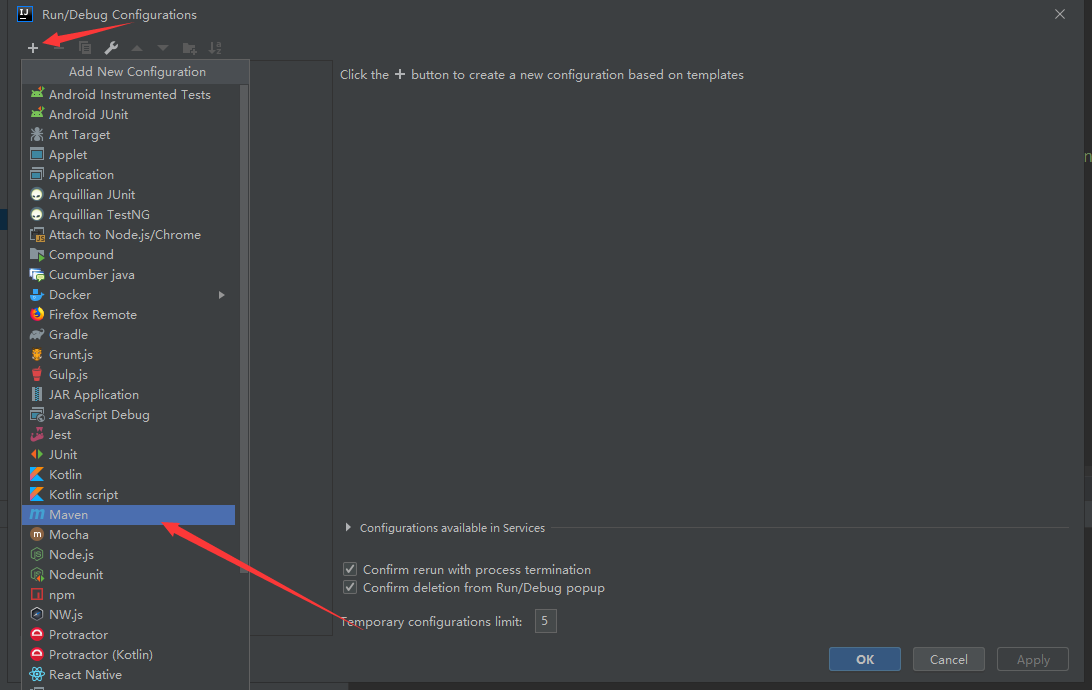Screen dimensions: 1092x690
Task: Select Jest configuration type
Action: point(129,435)
